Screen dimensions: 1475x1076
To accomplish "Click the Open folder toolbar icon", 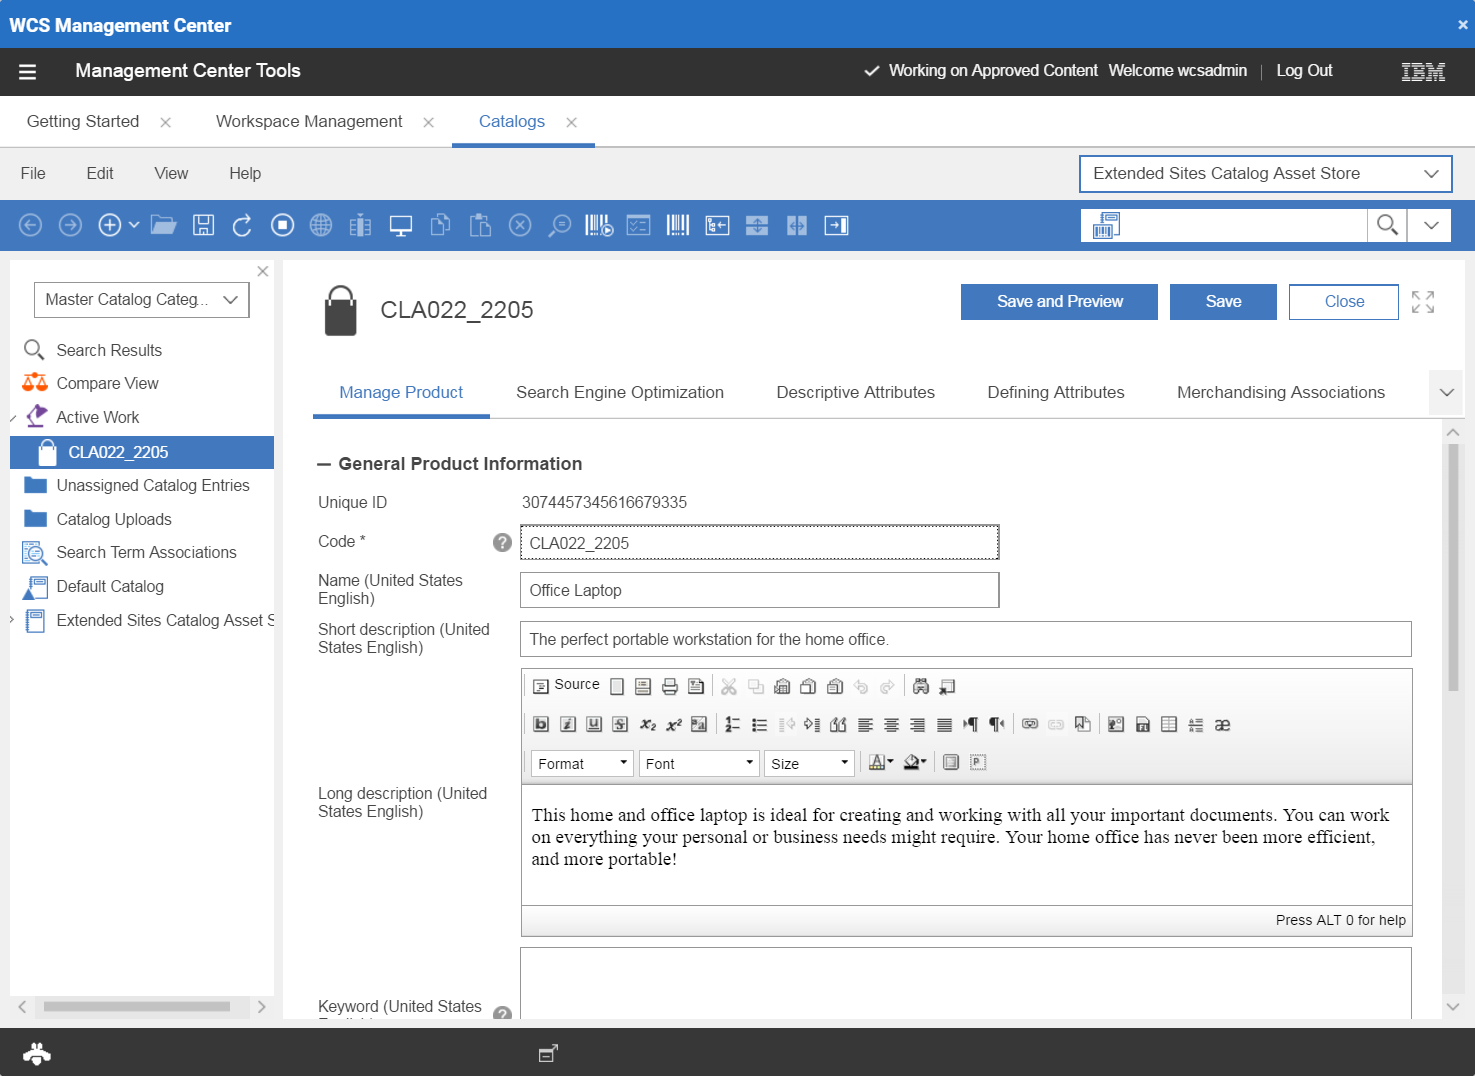I will [163, 225].
